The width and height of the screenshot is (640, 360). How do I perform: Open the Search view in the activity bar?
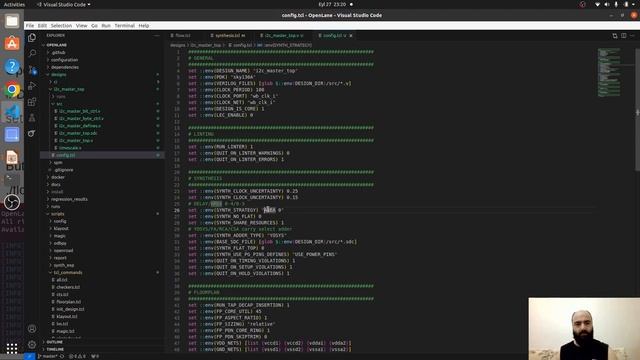(x=32, y=53)
